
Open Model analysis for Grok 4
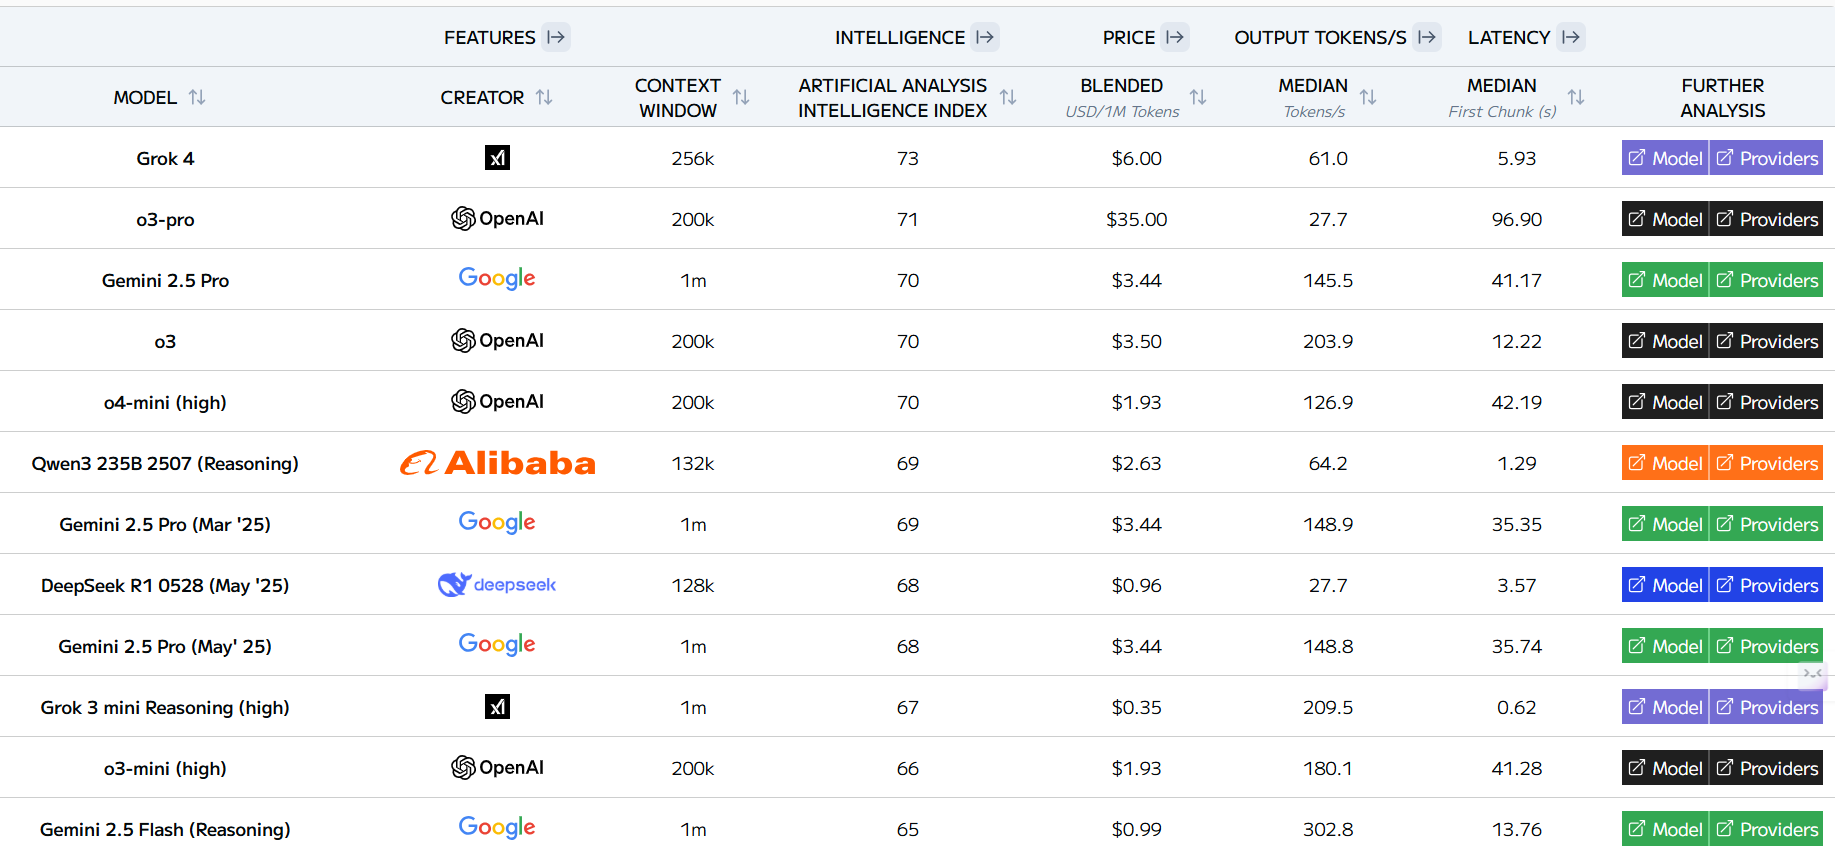point(1665,158)
